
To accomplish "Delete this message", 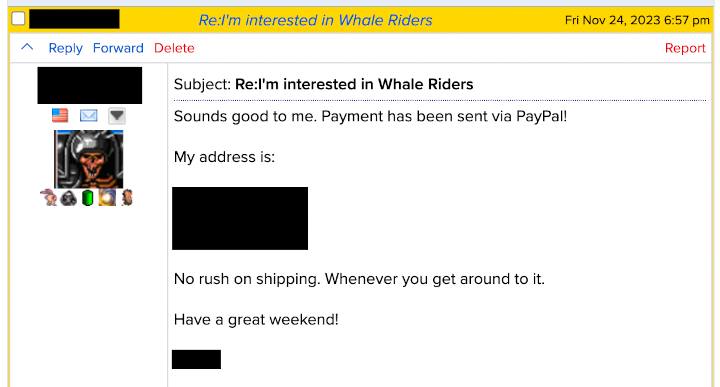I will point(174,48).
